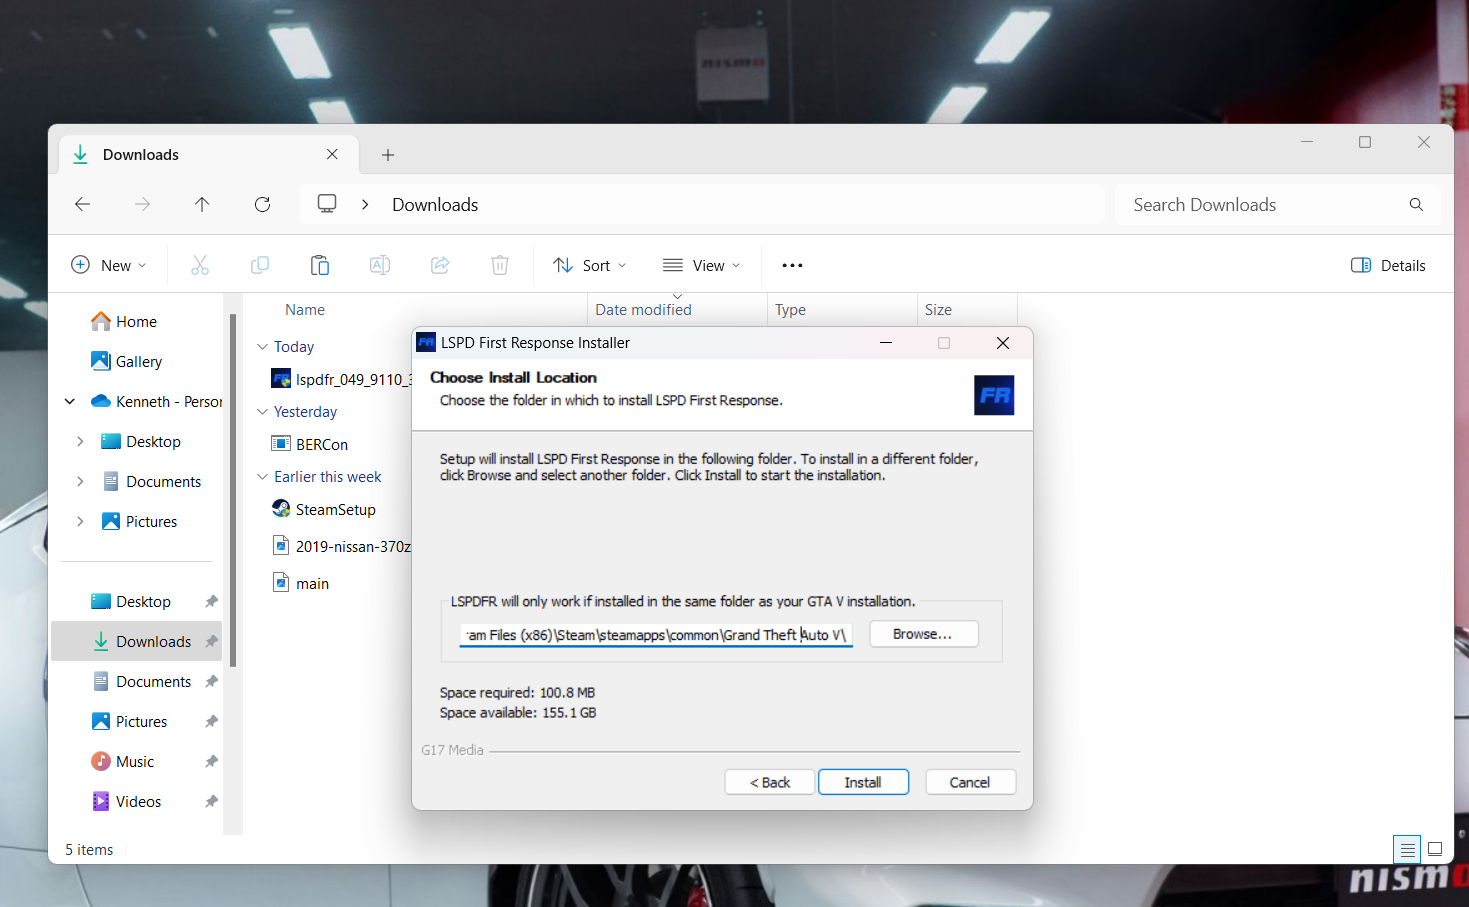Select Home in the navigation pane

136,322
